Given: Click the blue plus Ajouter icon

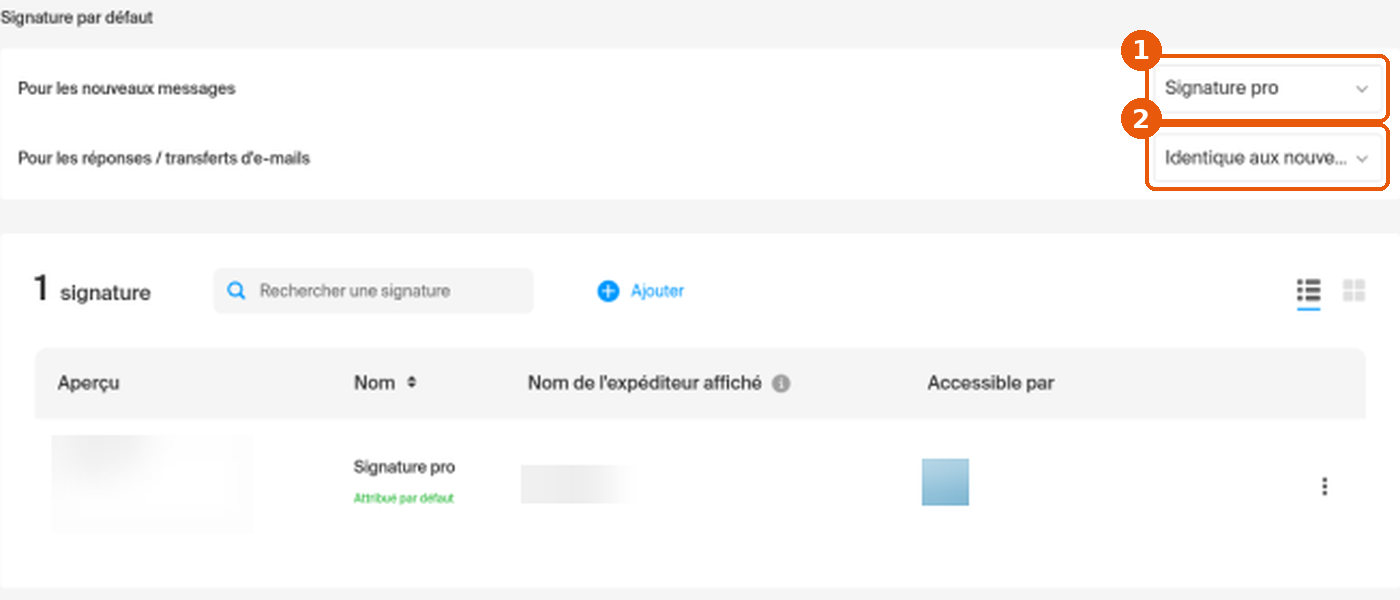Looking at the screenshot, I should click(608, 291).
